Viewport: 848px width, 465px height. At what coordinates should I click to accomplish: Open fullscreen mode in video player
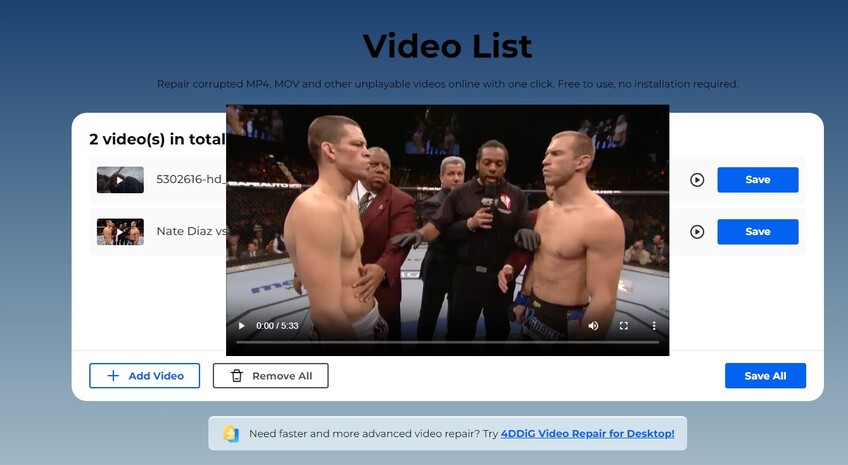(x=624, y=326)
